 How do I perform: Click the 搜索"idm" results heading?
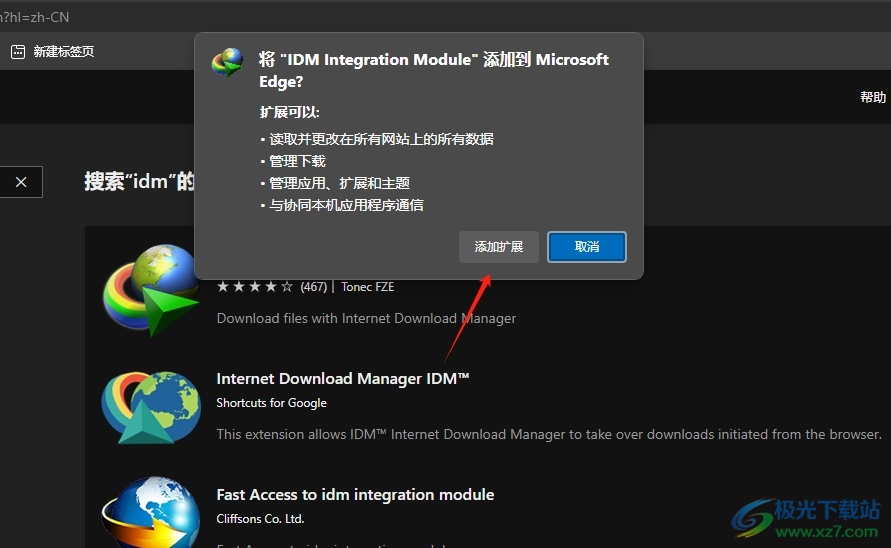point(139,182)
